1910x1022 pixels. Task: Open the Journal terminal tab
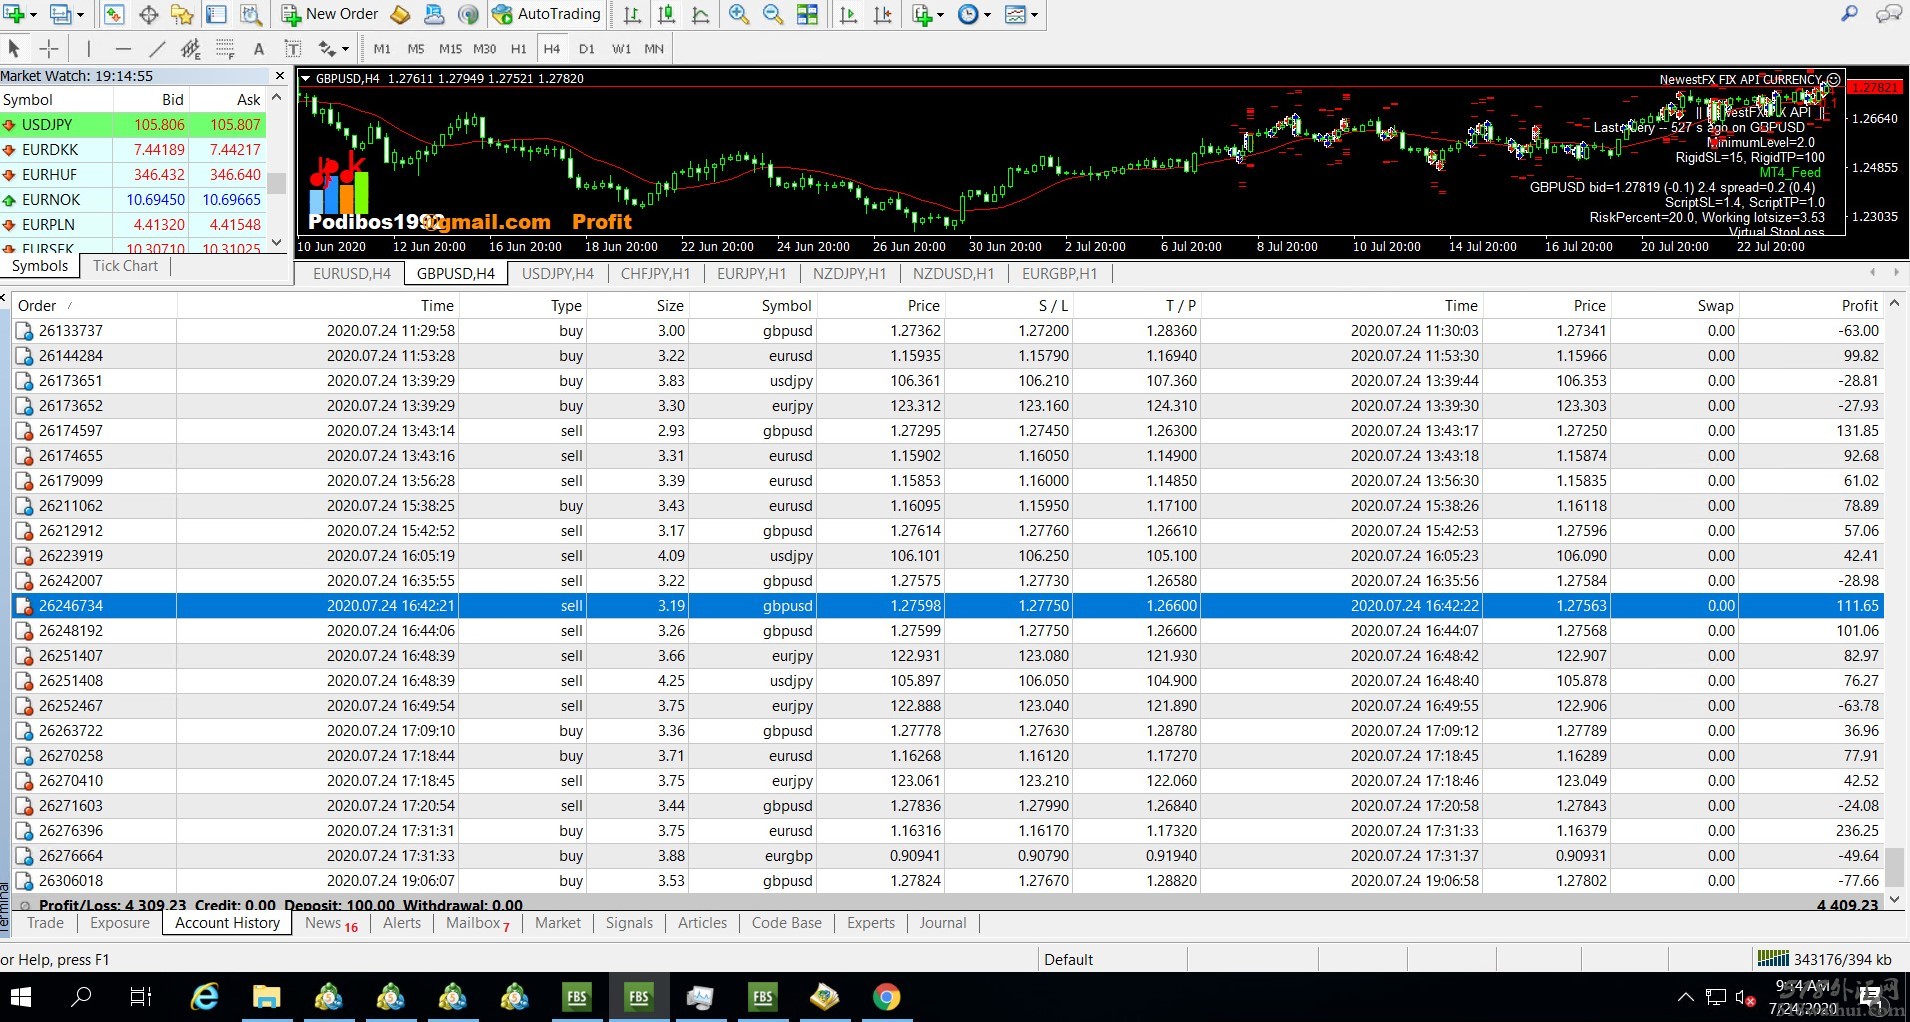click(943, 923)
